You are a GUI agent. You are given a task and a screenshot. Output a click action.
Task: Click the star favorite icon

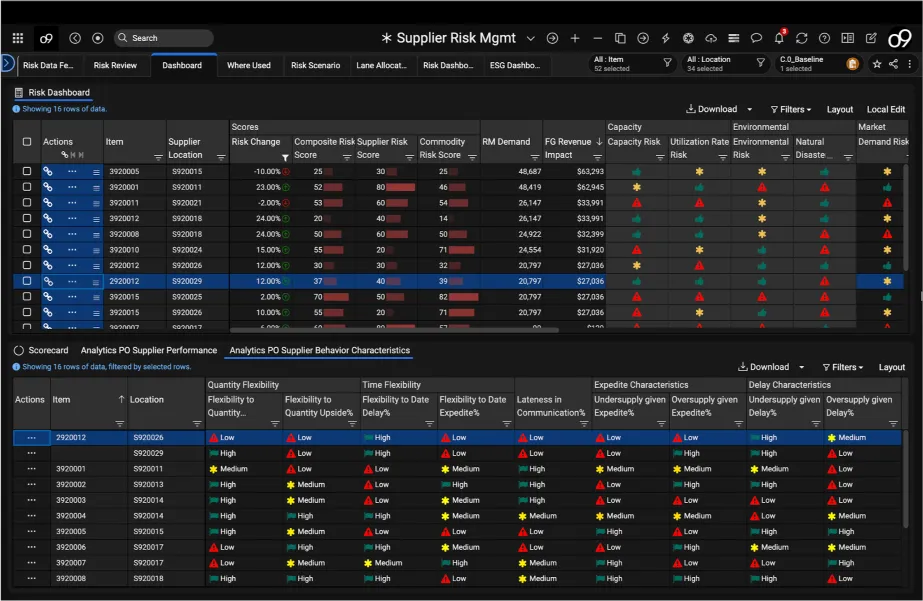(877, 64)
